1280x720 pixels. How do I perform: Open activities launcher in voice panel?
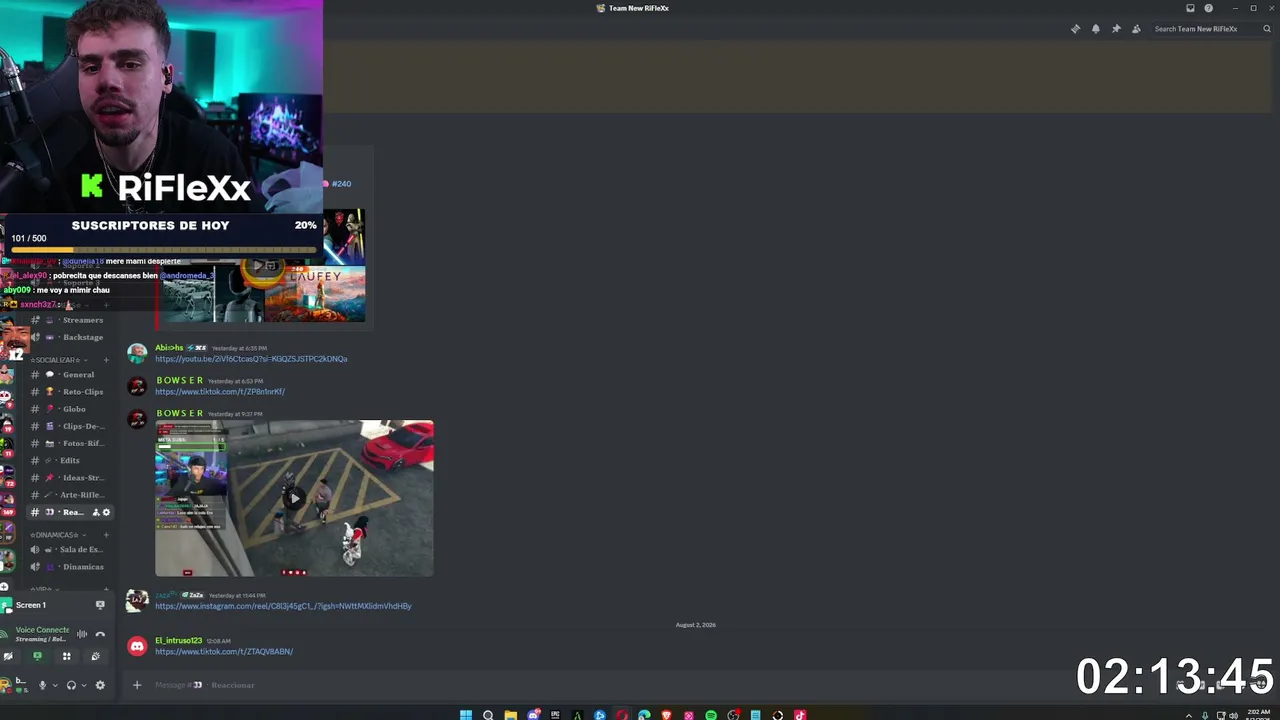[x=66, y=656]
